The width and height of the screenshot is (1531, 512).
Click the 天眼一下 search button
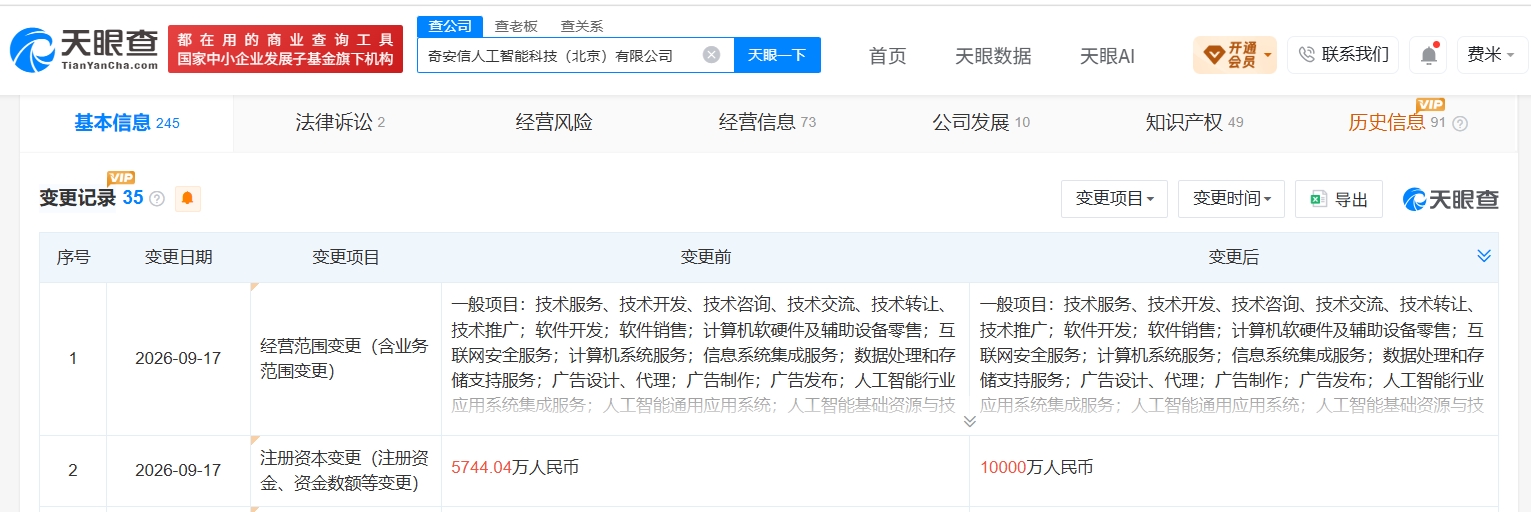[x=777, y=55]
